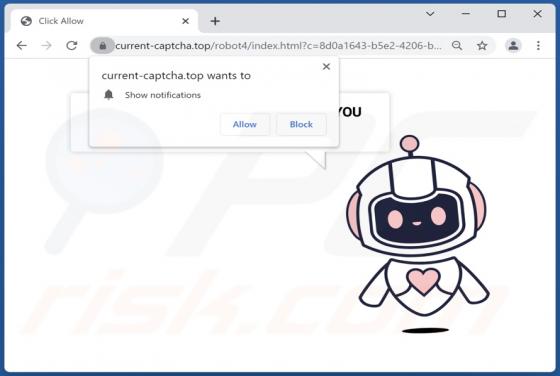This screenshot has height=376, width=560.
Task: Click the 'Show notifications' text
Action: (x=163, y=95)
